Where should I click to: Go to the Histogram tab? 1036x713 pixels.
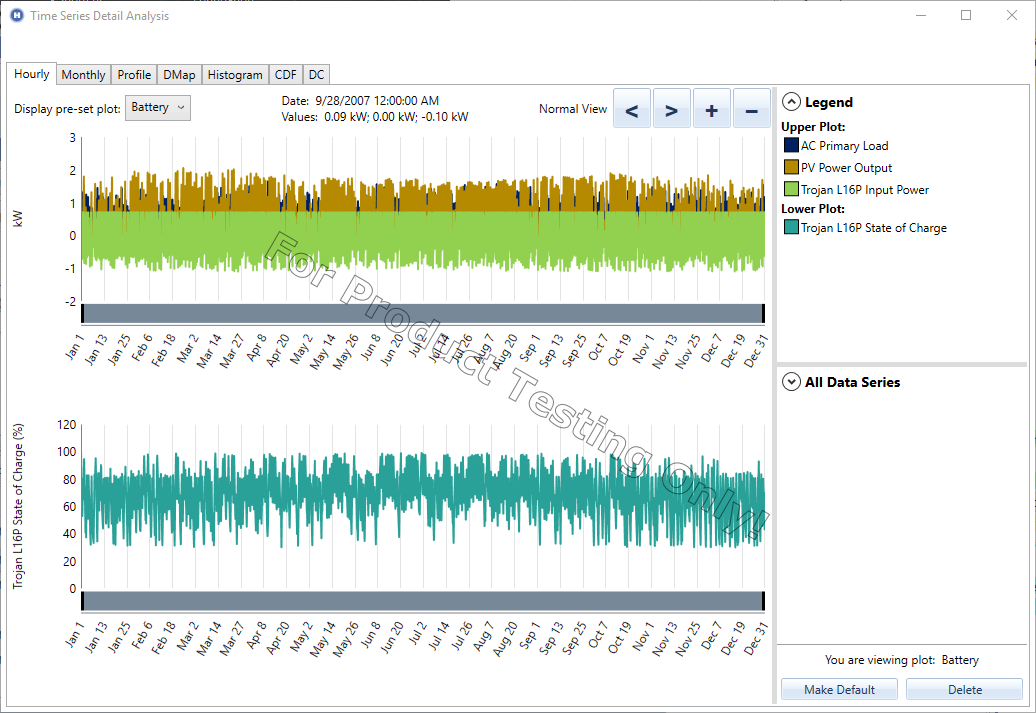pyautogui.click(x=235, y=75)
